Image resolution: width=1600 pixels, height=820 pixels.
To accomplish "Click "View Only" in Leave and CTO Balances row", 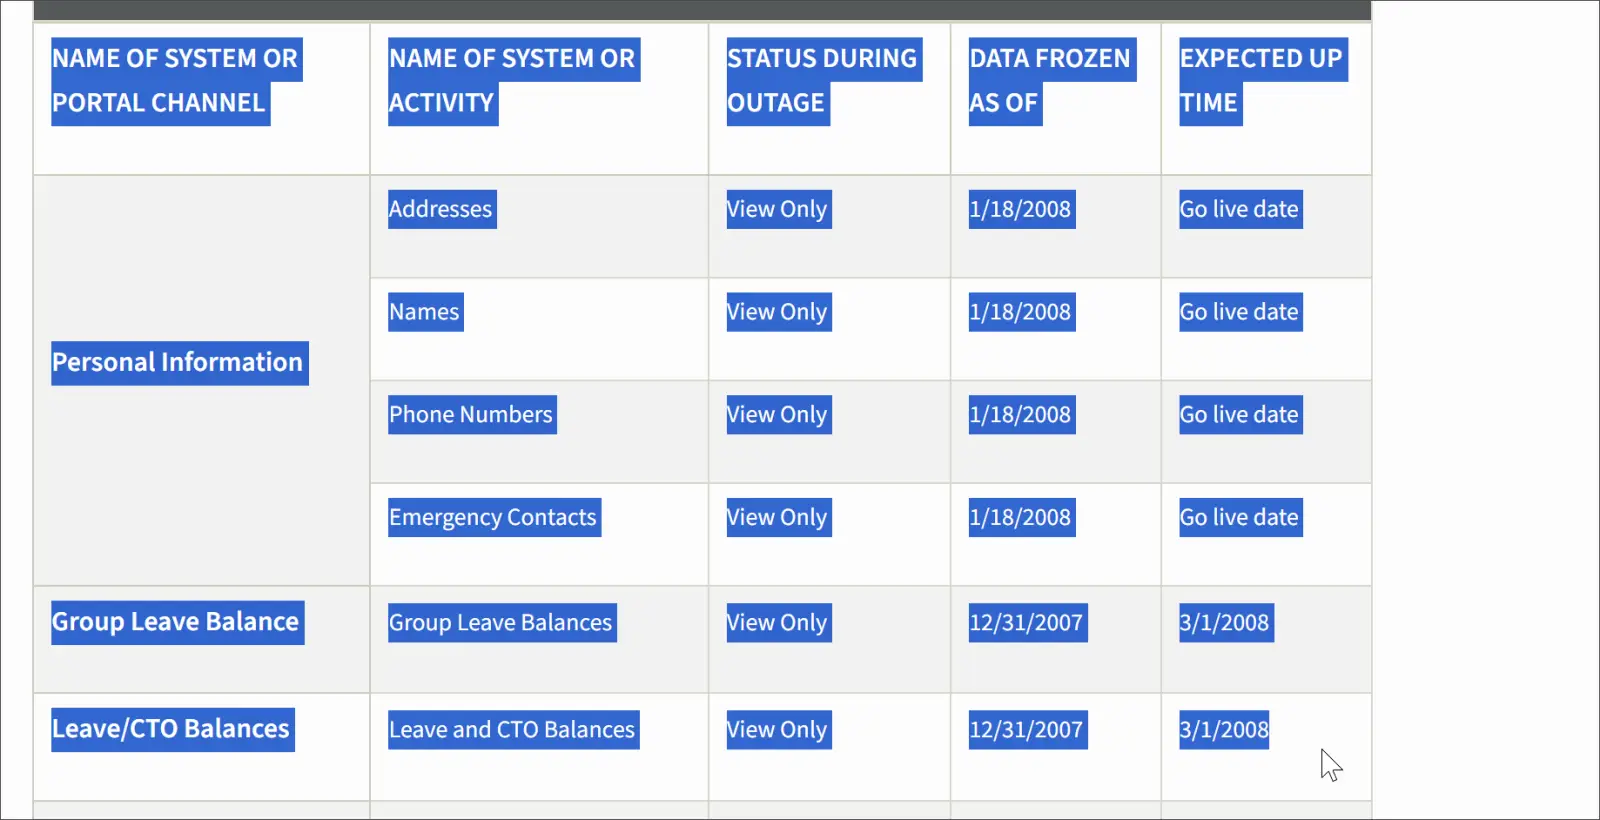I will tap(778, 730).
